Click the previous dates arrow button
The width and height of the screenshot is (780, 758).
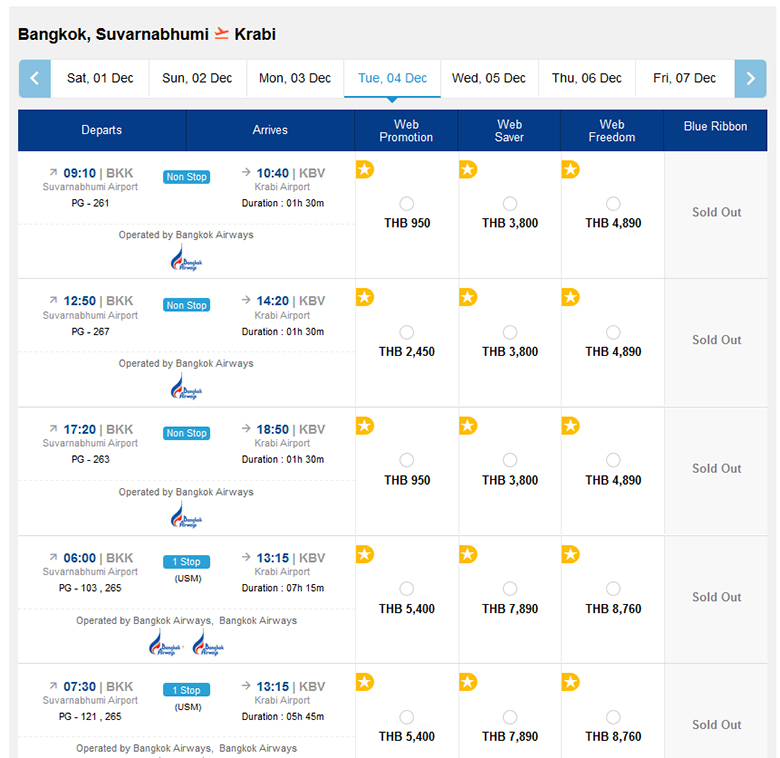[34, 78]
